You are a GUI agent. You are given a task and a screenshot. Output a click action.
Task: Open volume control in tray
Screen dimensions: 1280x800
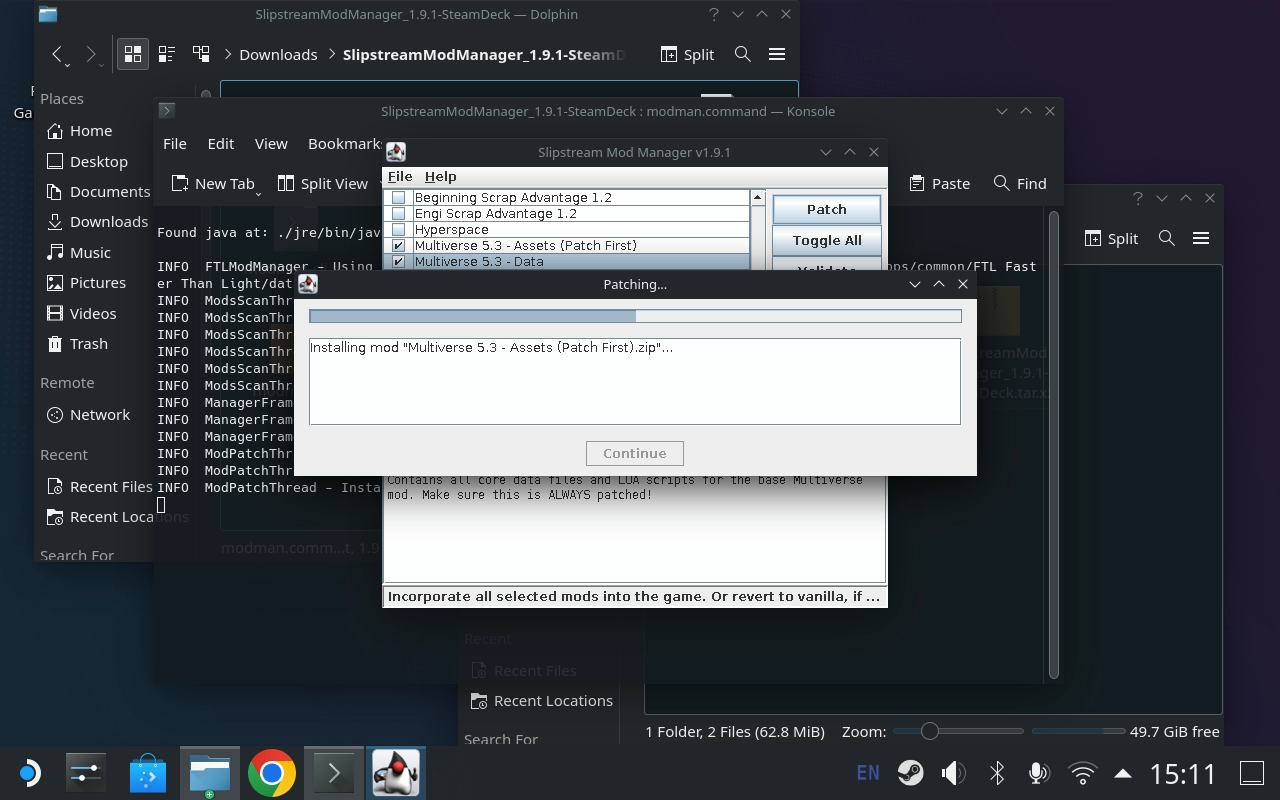click(953, 773)
